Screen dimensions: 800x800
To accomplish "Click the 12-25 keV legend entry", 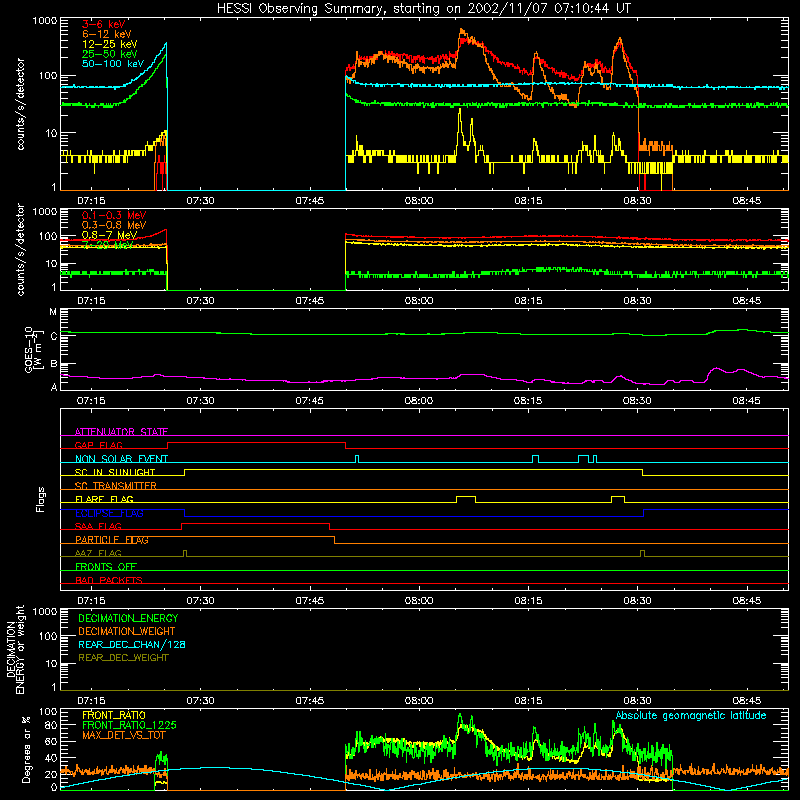I will [x=110, y=44].
